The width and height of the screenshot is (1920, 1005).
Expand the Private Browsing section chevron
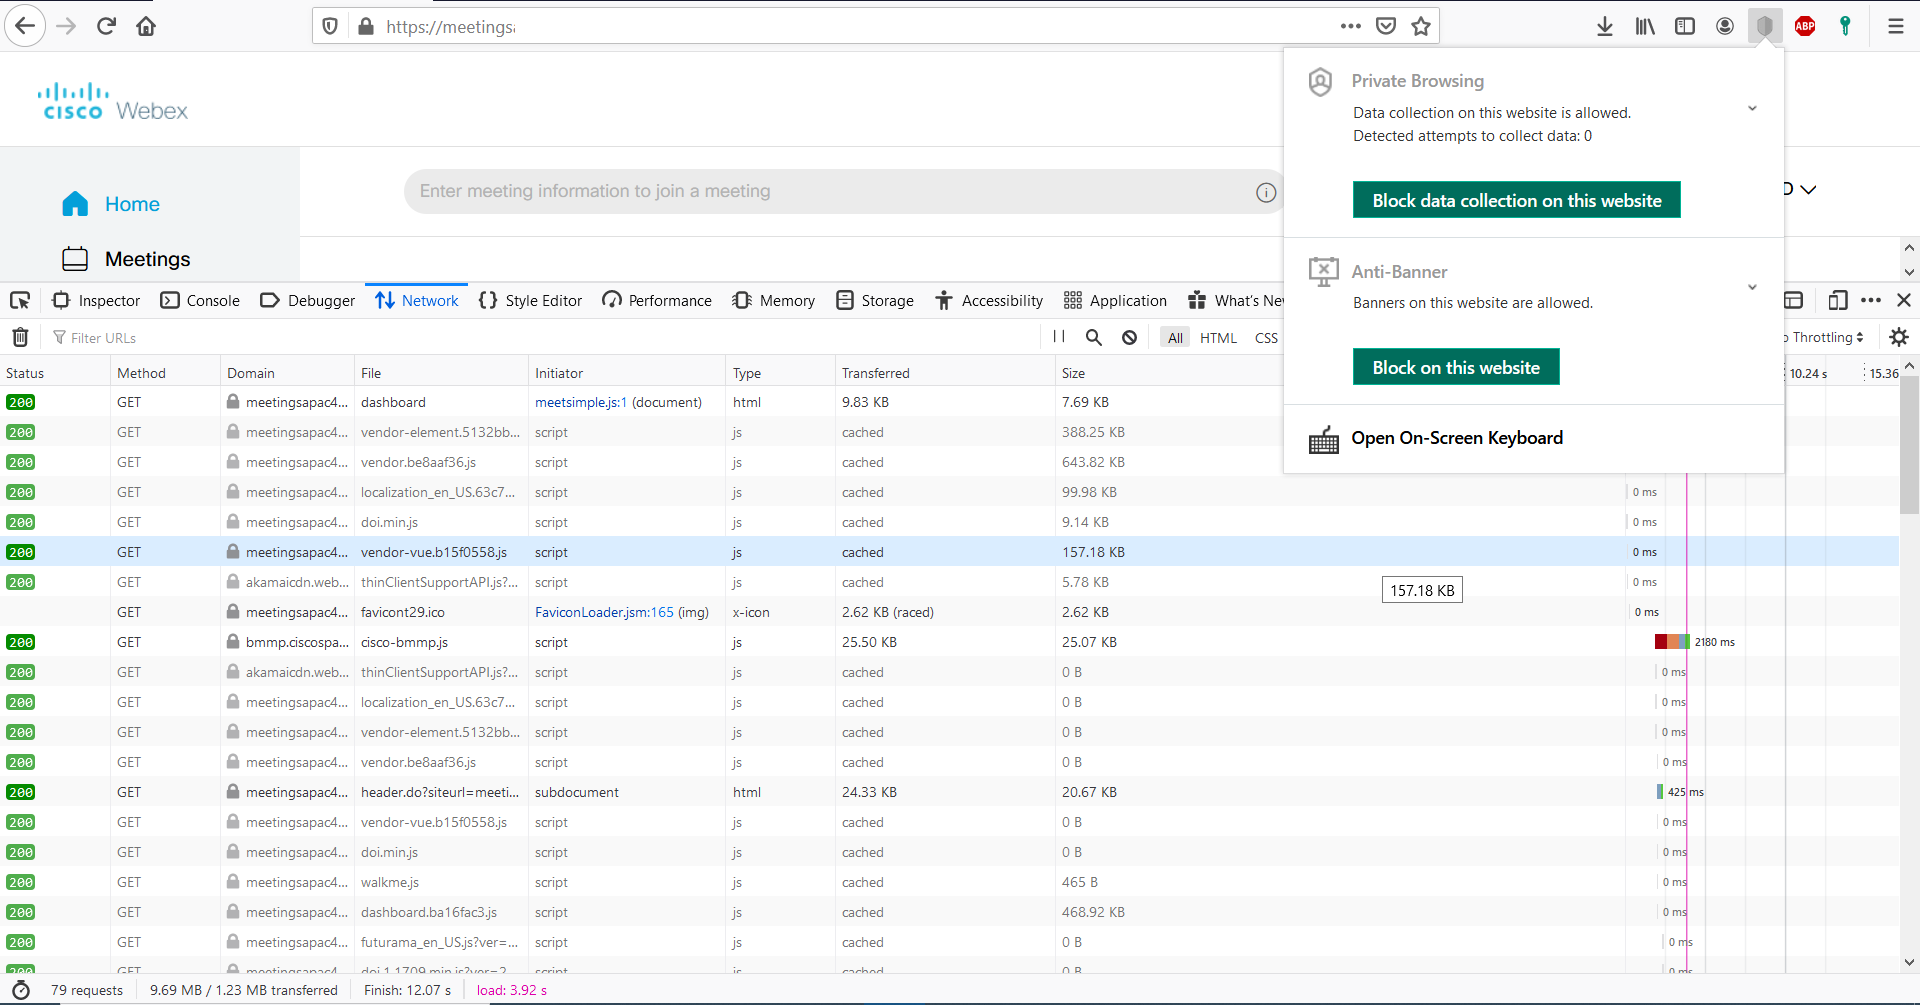click(1752, 108)
